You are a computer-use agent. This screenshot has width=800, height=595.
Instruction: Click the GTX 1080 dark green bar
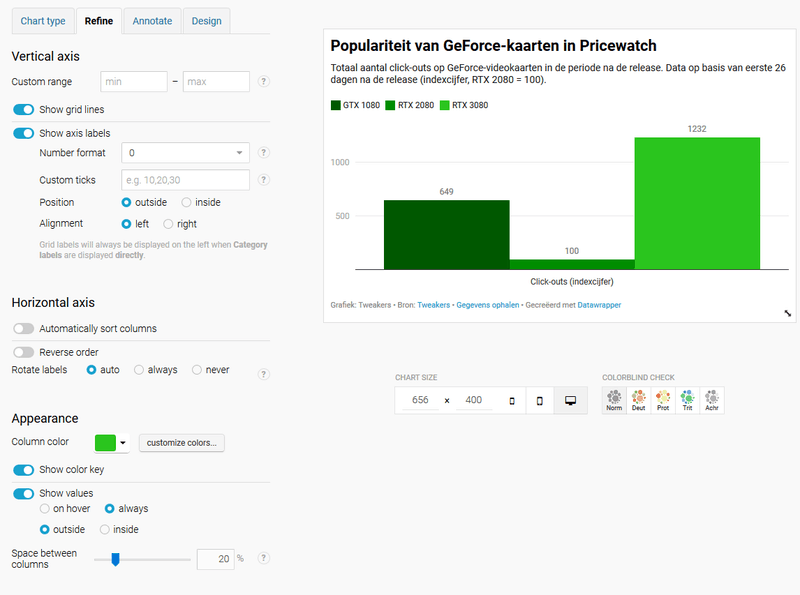(x=446, y=235)
